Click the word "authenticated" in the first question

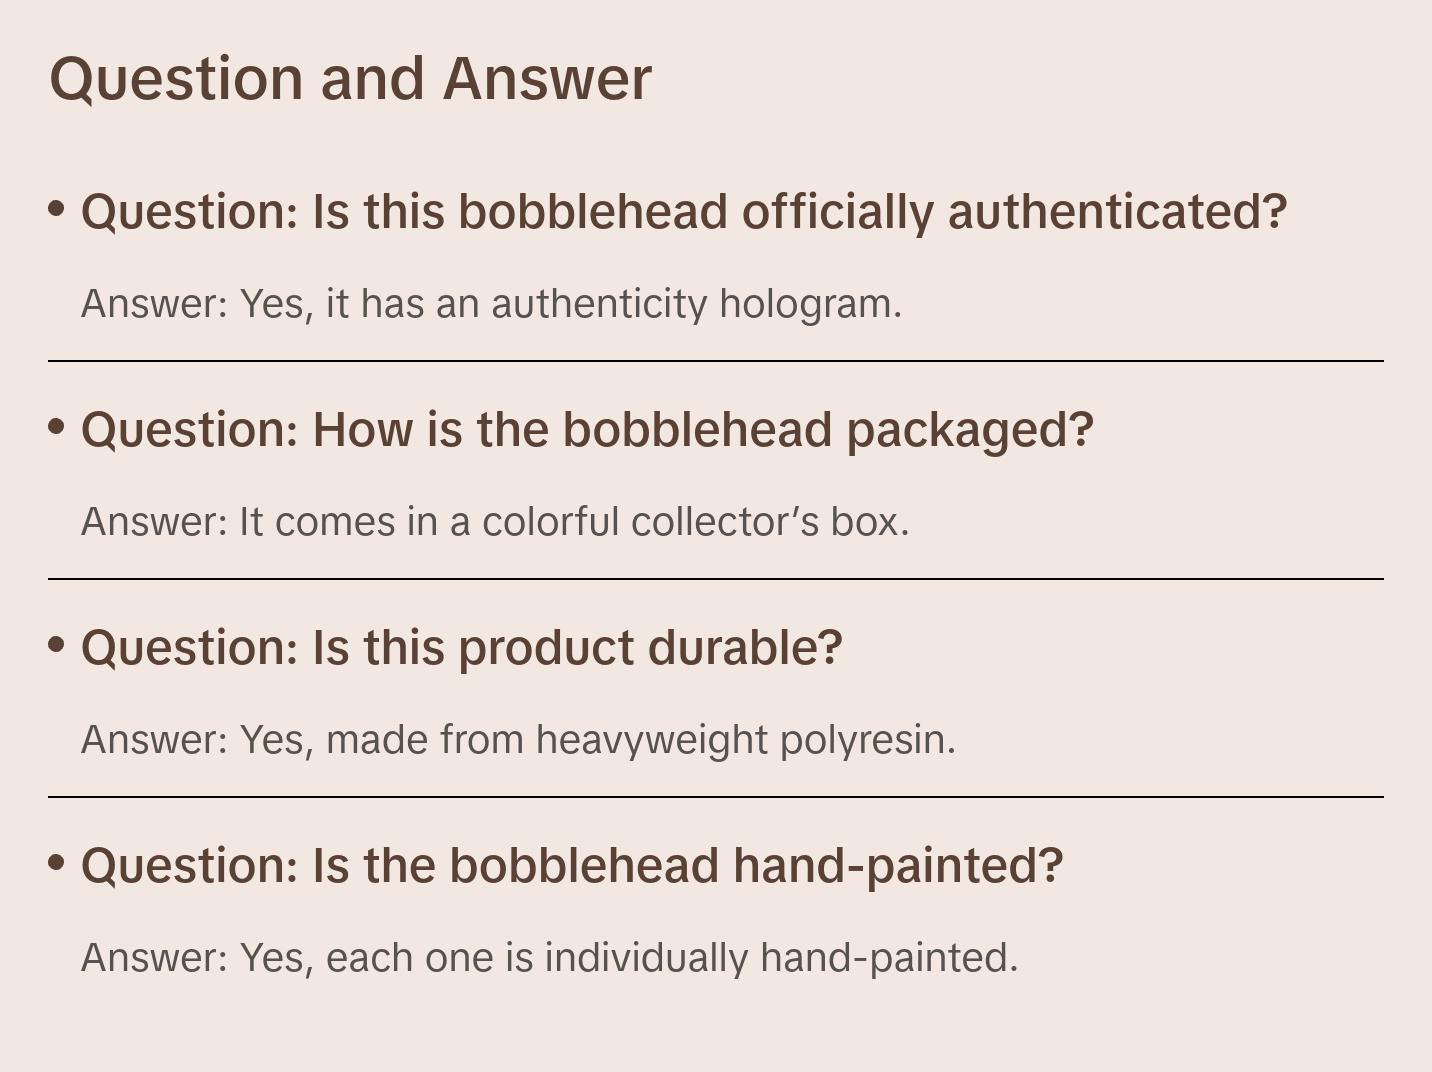[x=1116, y=212]
